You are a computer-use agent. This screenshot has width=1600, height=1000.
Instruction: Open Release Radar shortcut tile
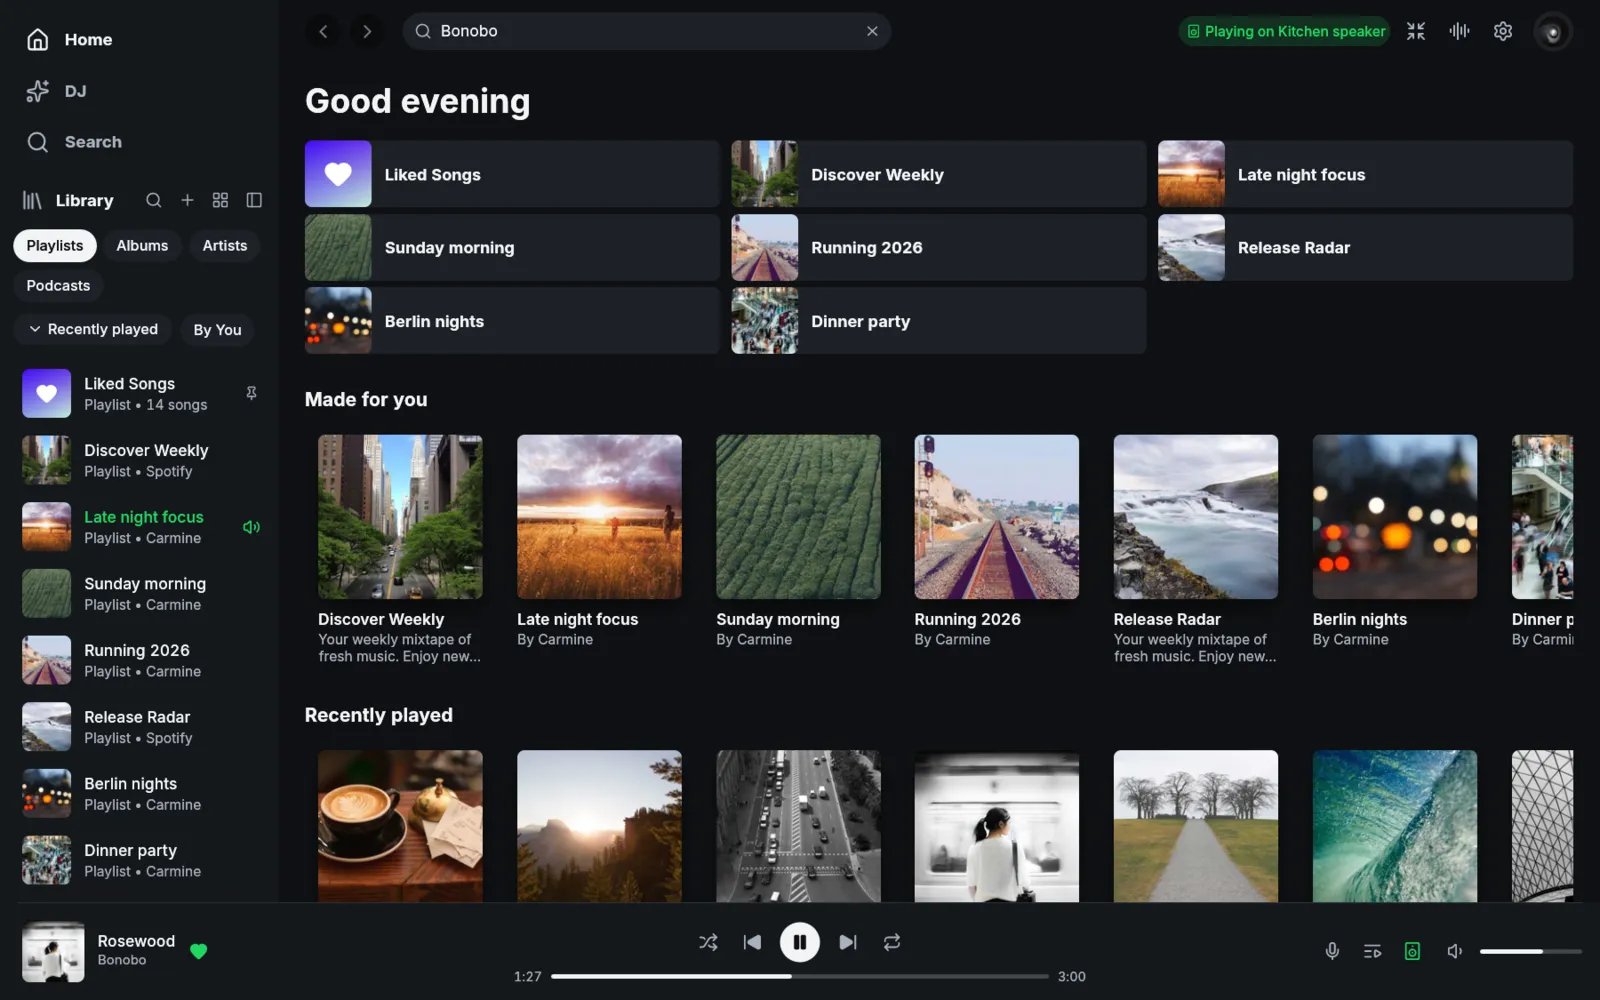pos(1365,247)
